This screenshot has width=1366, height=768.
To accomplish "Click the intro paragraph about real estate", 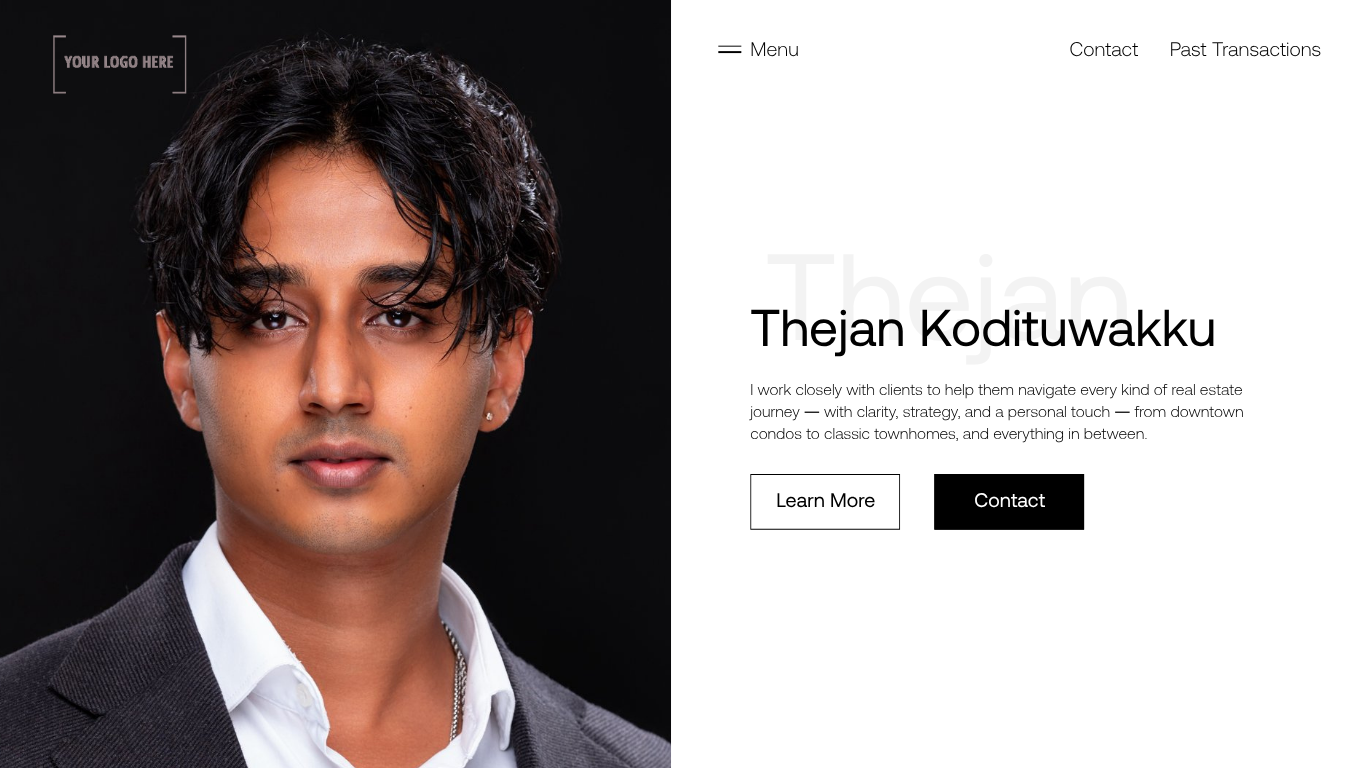I will 997,412.
